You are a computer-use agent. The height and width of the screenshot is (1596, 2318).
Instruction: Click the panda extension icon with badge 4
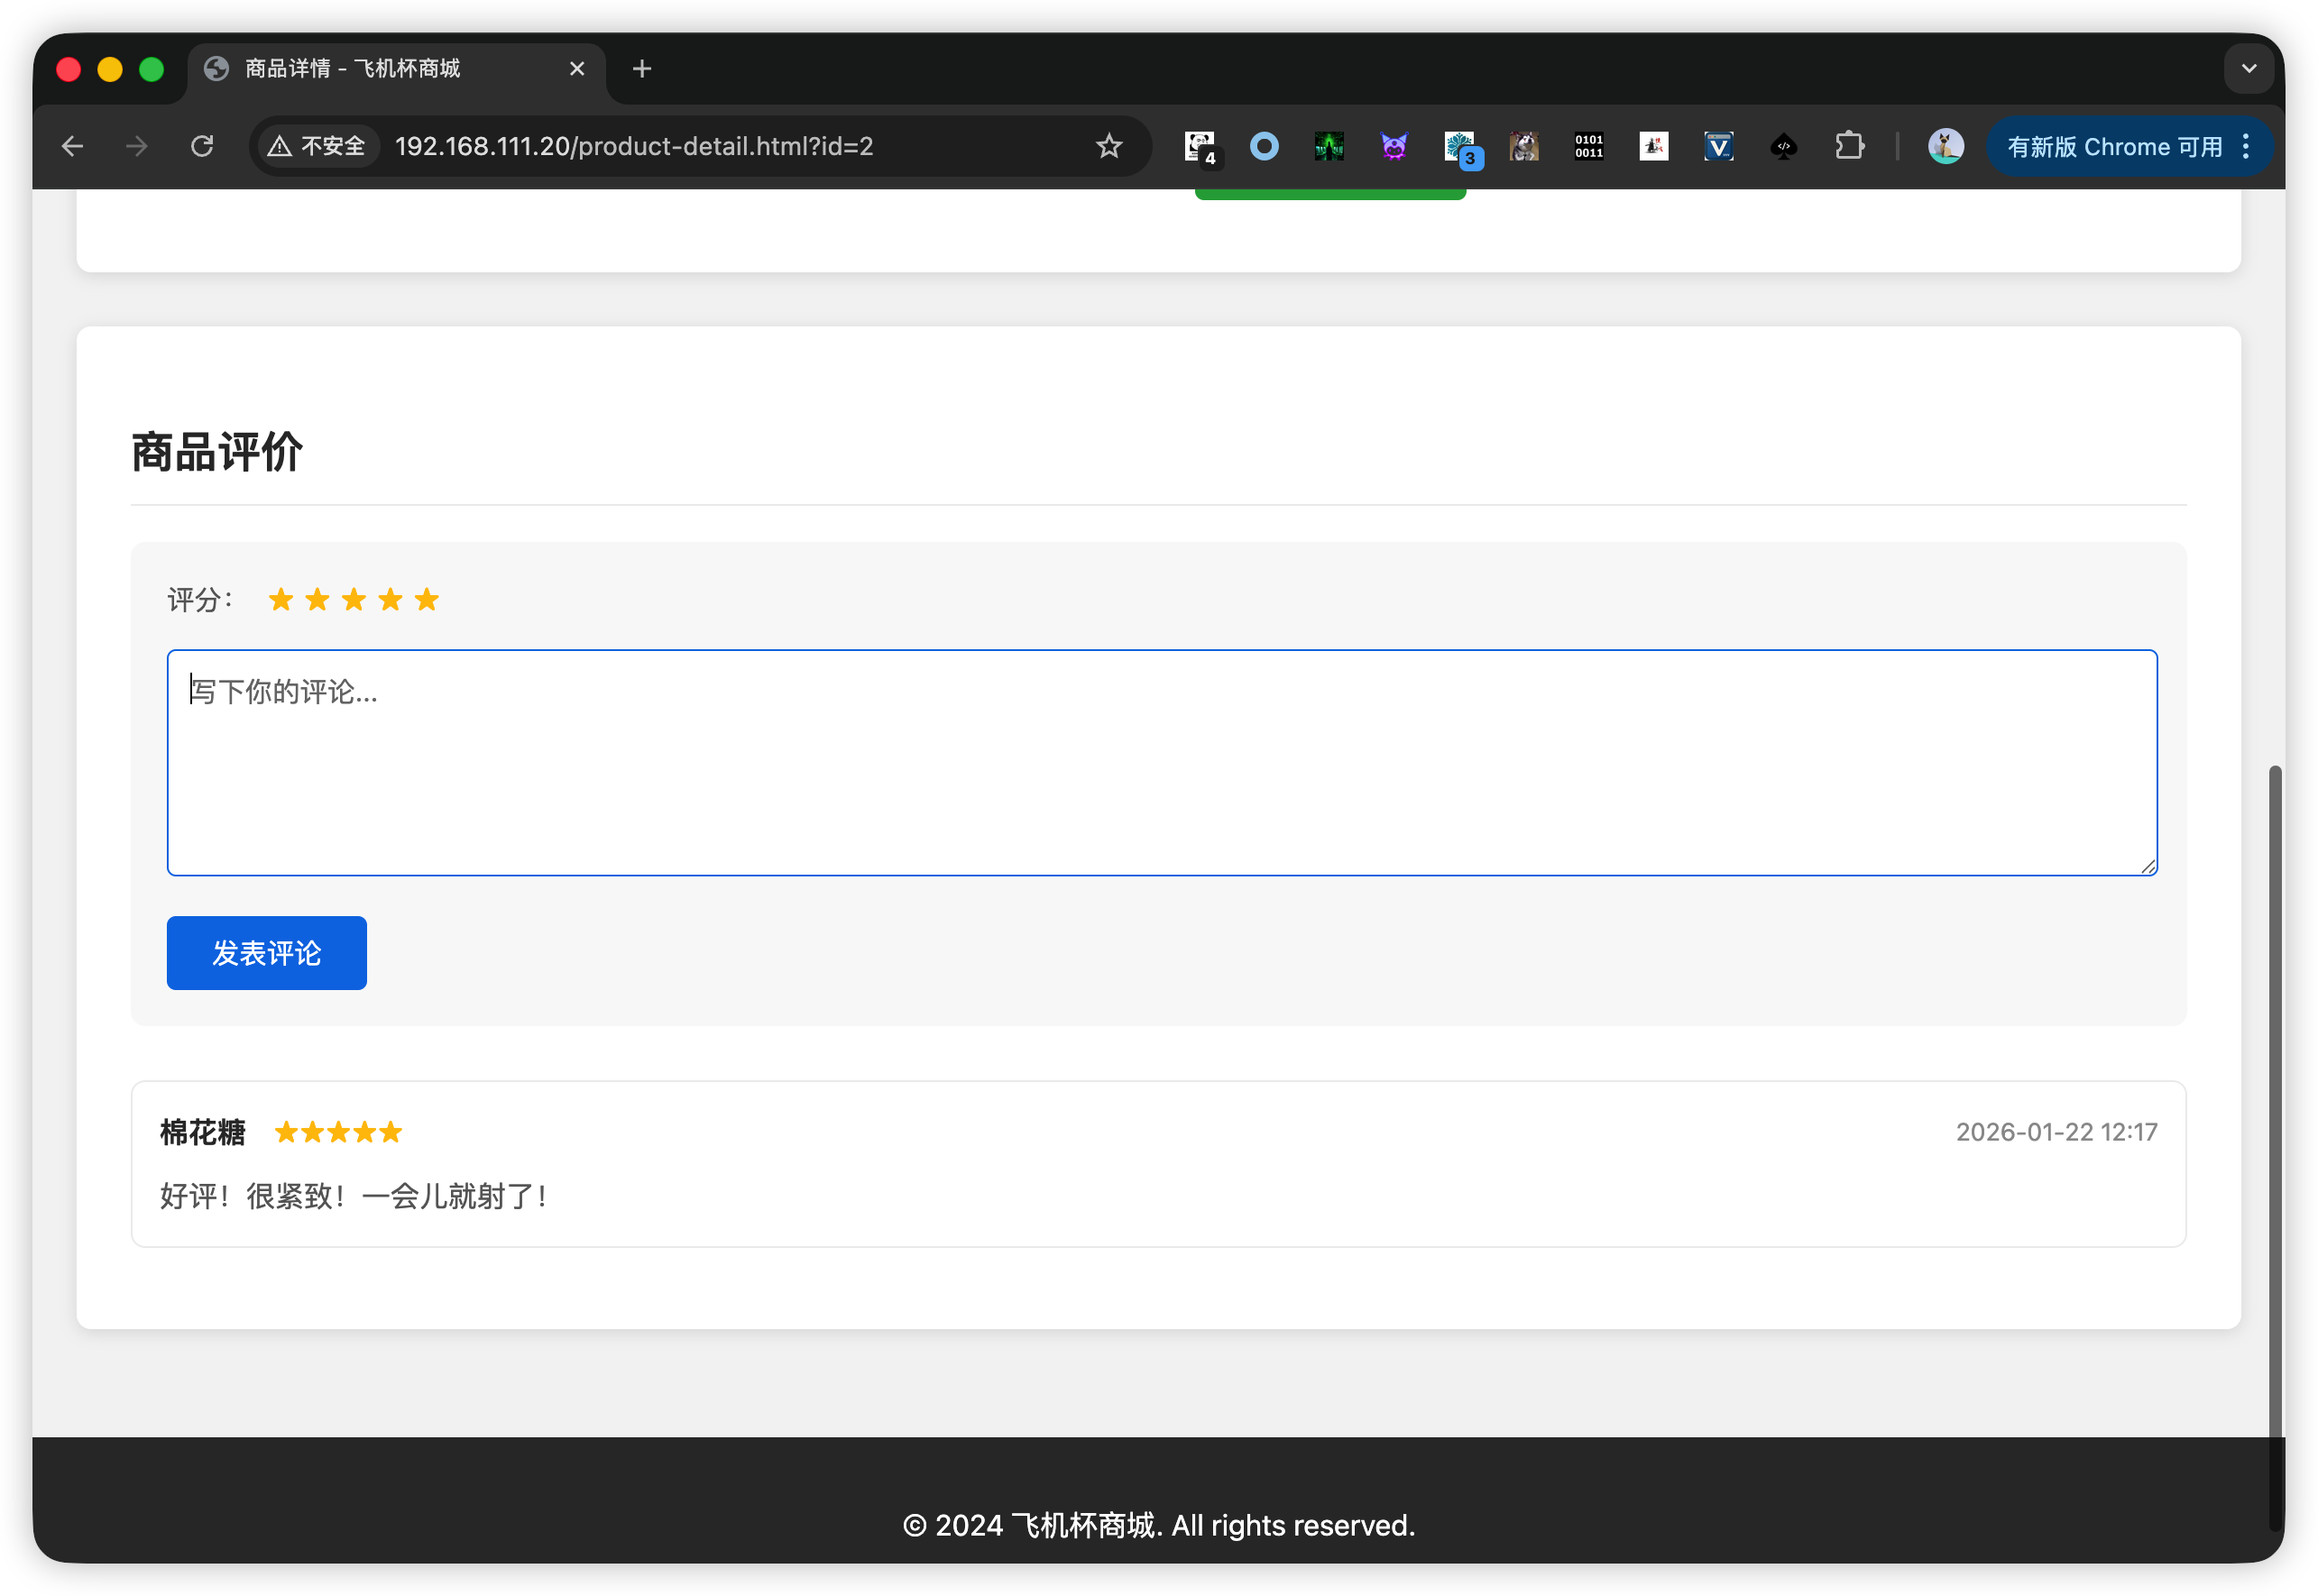(x=1199, y=147)
